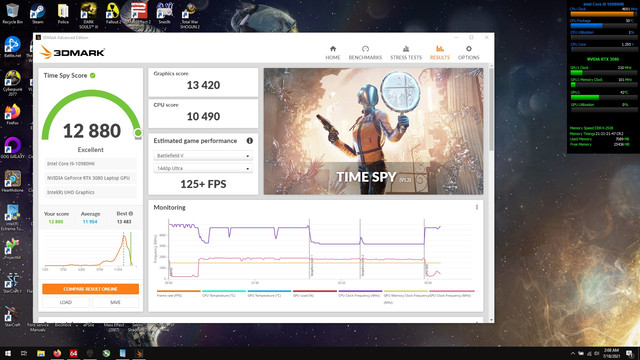Click the 3DMark taskbar icon
This screenshot has height=360, width=640.
point(139,353)
